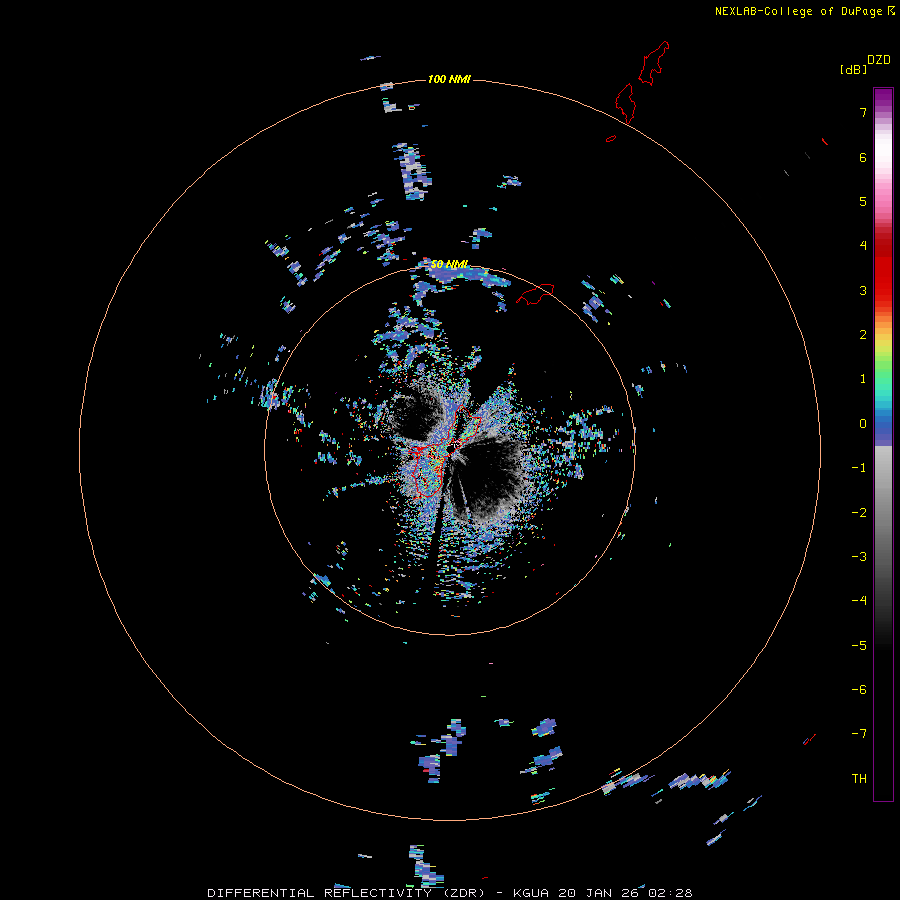Viewport: 900px width, 900px height.
Task: Click the colorbar tick label -4
Action: click(x=859, y=601)
